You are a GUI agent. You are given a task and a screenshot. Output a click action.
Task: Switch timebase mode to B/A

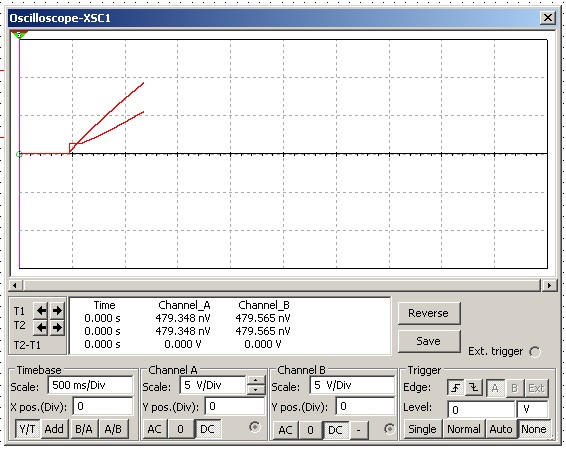84,429
